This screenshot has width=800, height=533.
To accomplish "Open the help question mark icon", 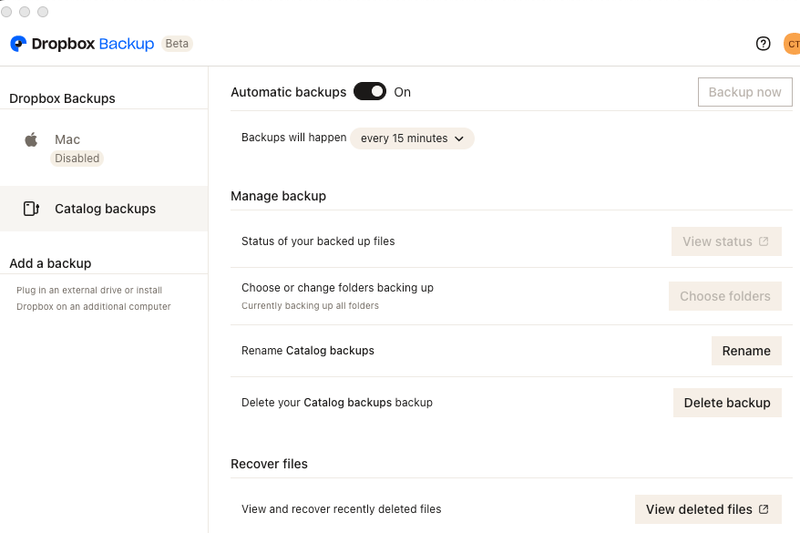I will 763,44.
